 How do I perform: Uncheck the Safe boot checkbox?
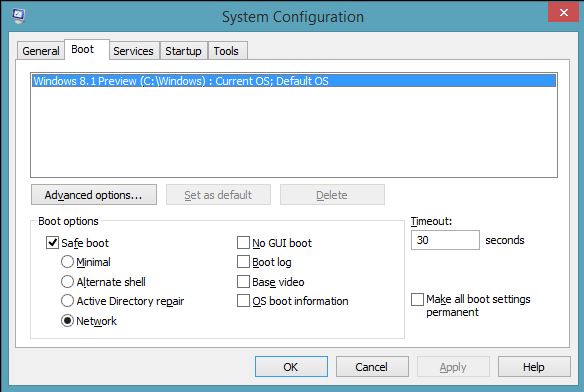52,243
